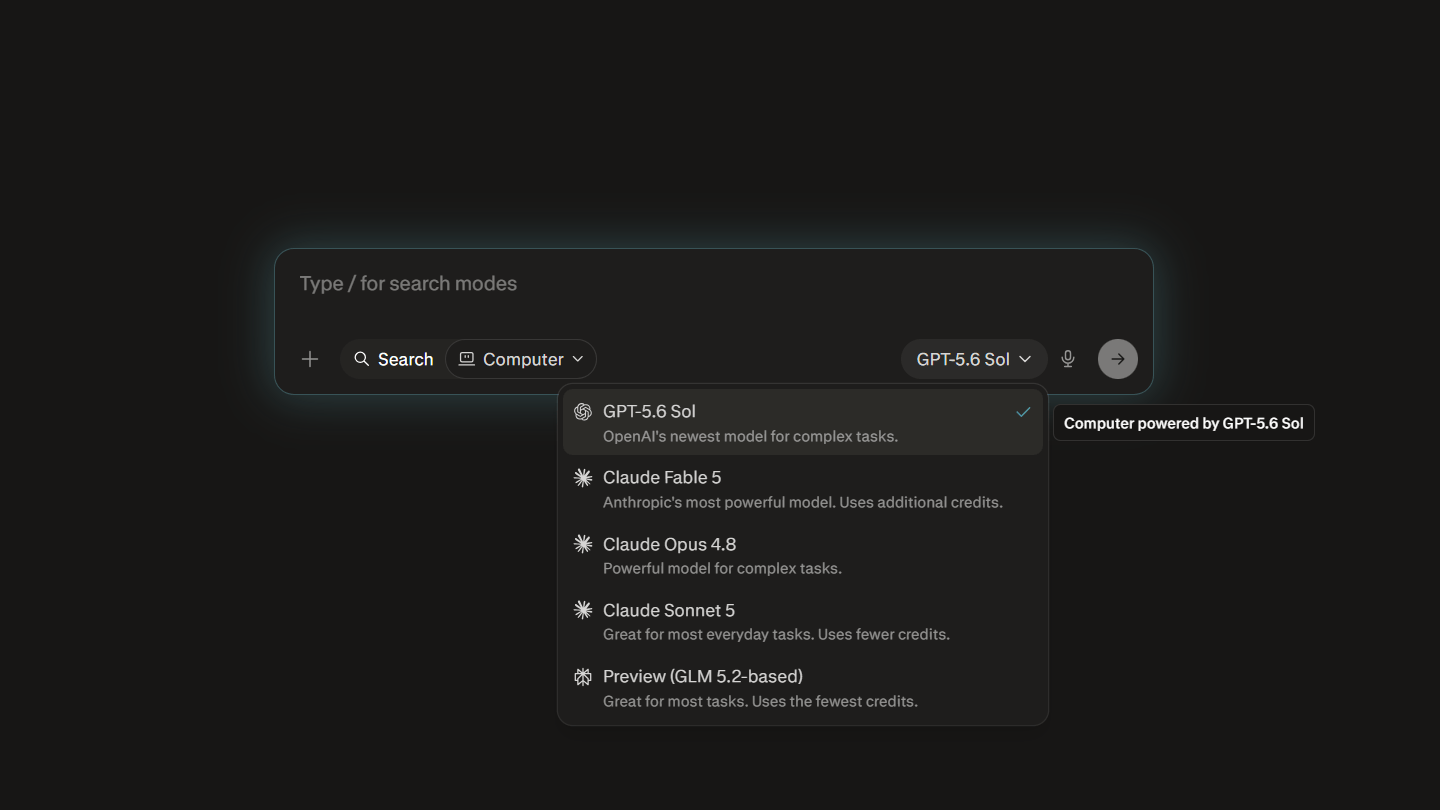This screenshot has width=1440, height=810.
Task: Expand the Computer mode chevron
Action: pos(578,359)
